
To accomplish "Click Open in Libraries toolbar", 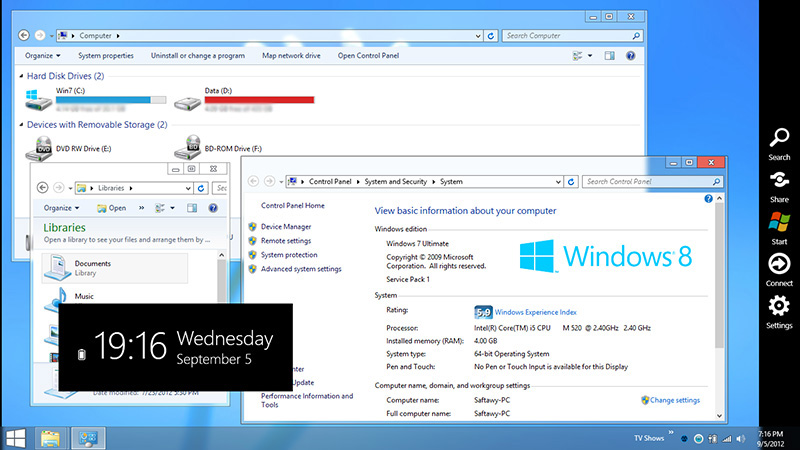I will [112, 208].
